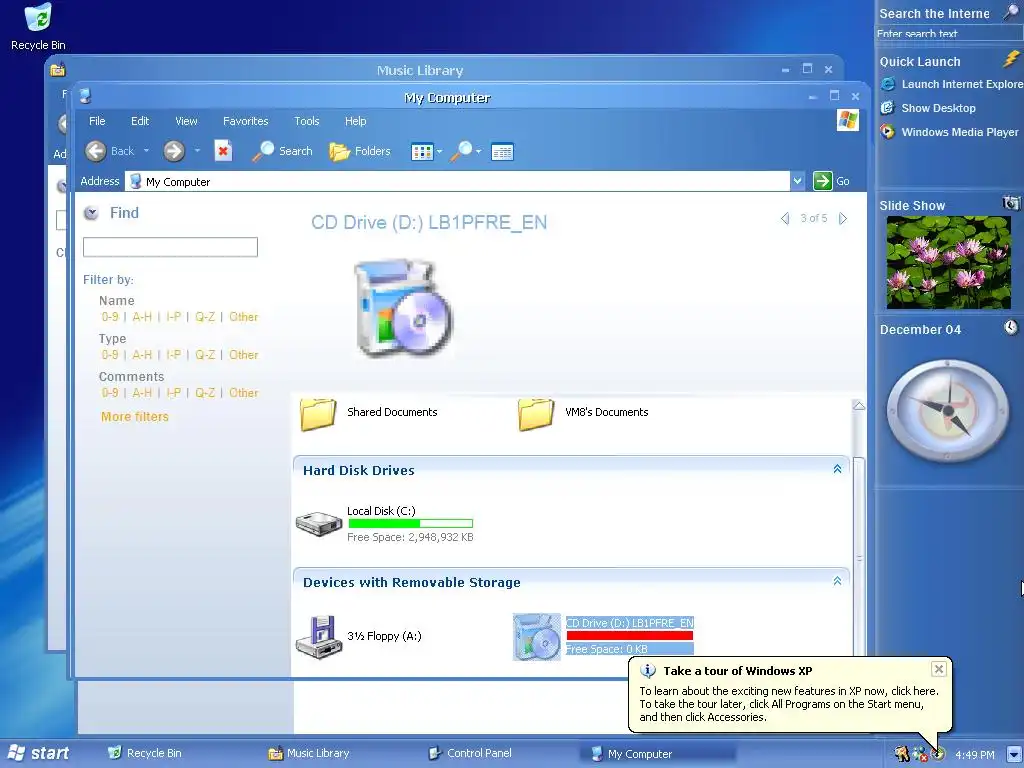Select the 3½ Floppy (A:) drive
Image resolution: width=1024 pixels, height=768 pixels.
click(x=359, y=637)
